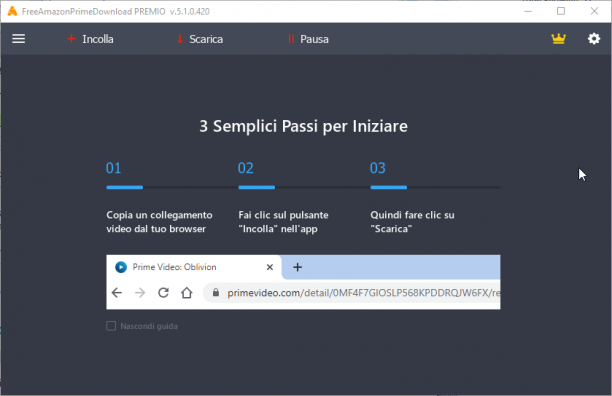Click the "3 Semplici Passi per Iniziare" heading
This screenshot has width=612, height=396.
pyautogui.click(x=303, y=126)
